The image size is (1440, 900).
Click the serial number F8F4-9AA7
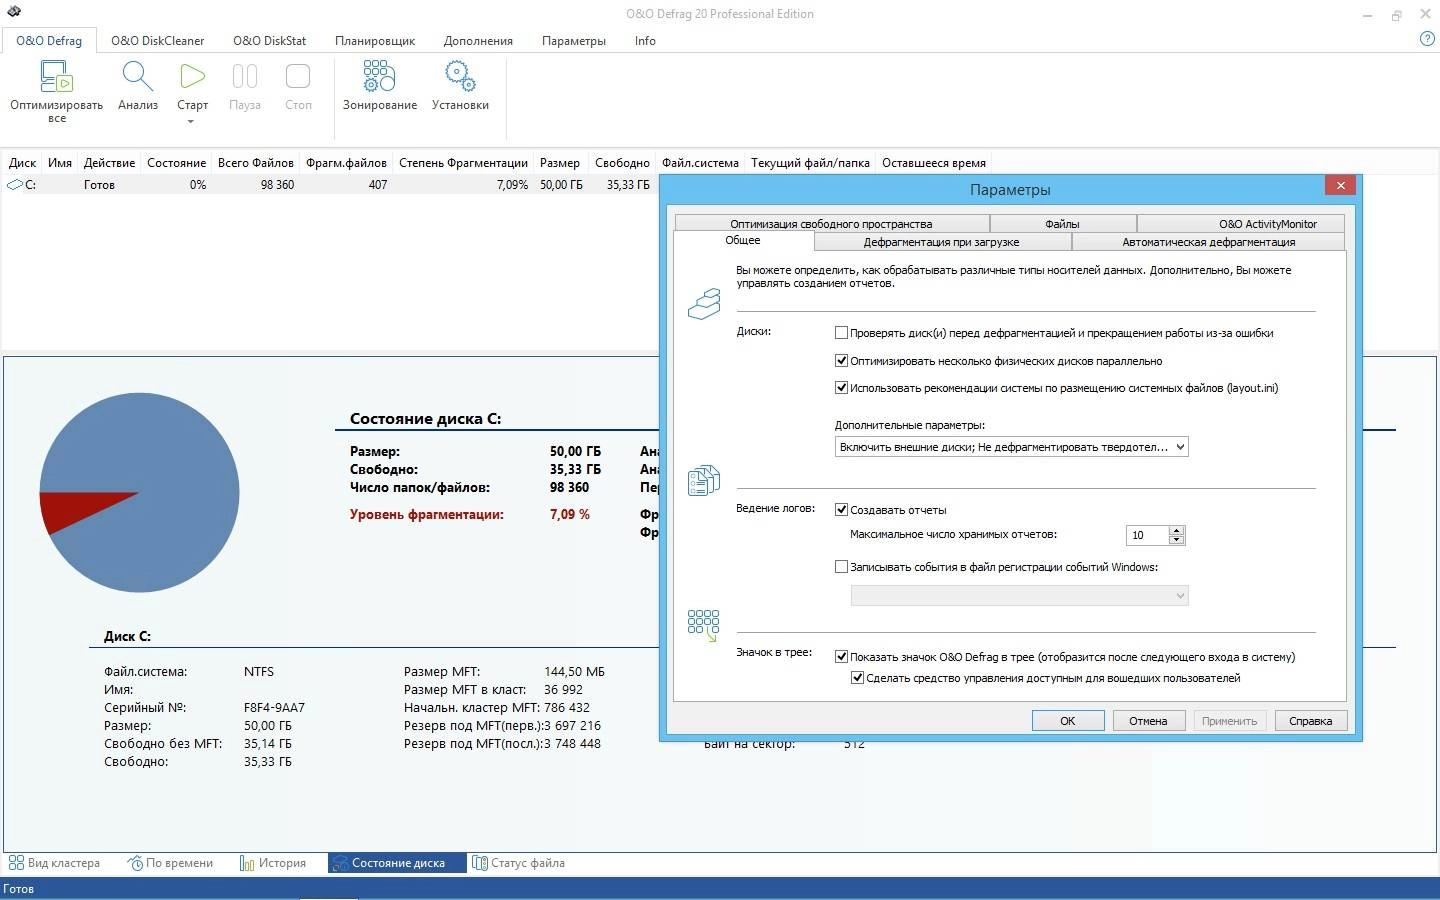tap(274, 708)
